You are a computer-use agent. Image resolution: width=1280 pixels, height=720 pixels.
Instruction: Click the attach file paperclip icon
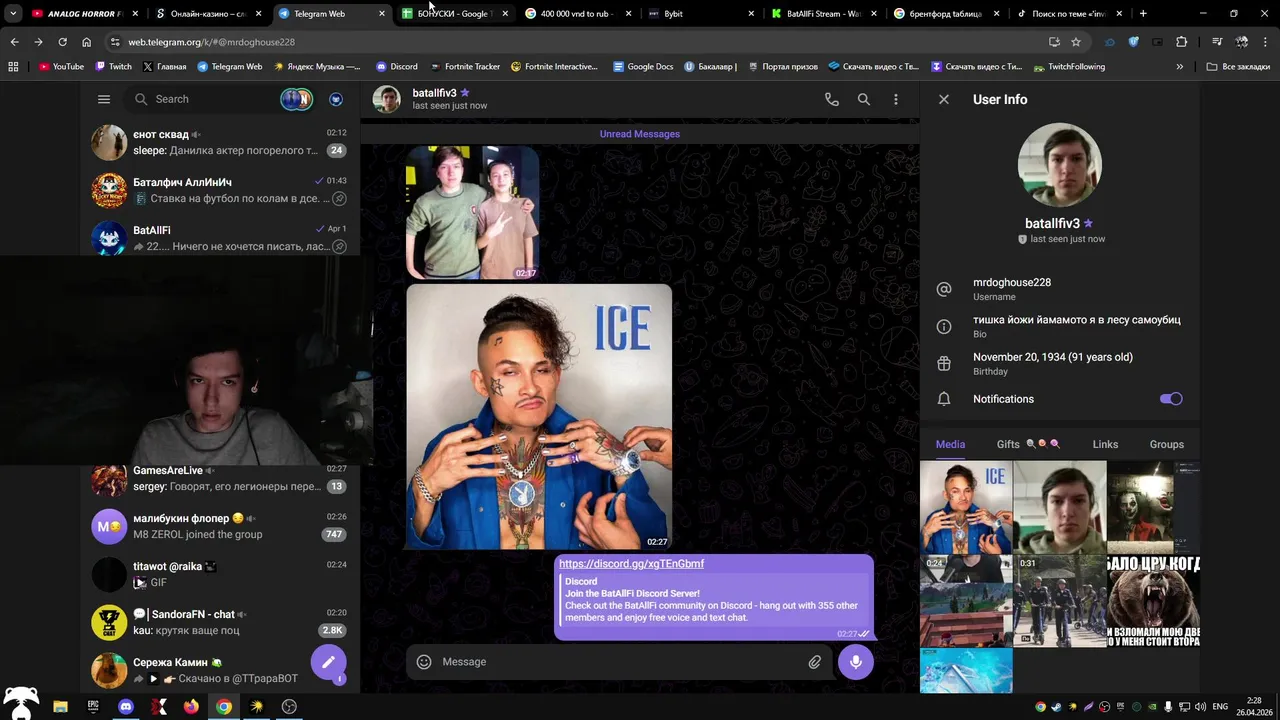click(815, 662)
